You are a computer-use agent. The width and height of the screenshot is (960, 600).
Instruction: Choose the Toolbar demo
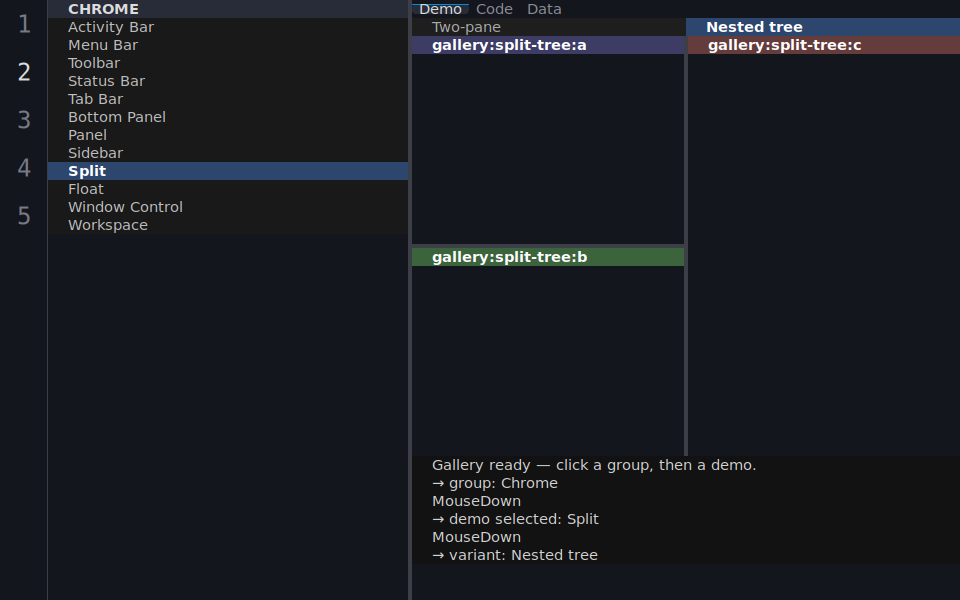pyautogui.click(x=228, y=63)
